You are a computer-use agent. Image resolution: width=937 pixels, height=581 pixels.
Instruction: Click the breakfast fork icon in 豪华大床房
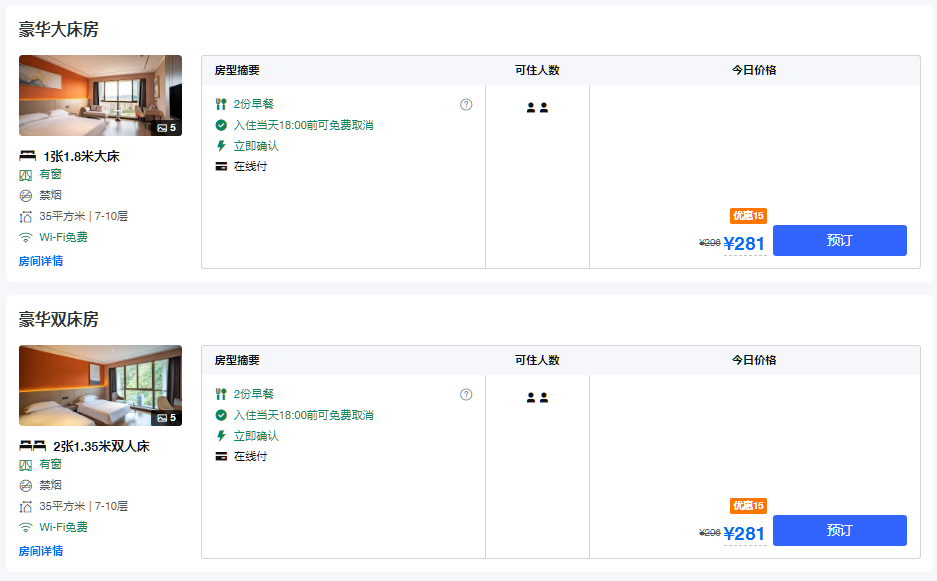(x=221, y=104)
